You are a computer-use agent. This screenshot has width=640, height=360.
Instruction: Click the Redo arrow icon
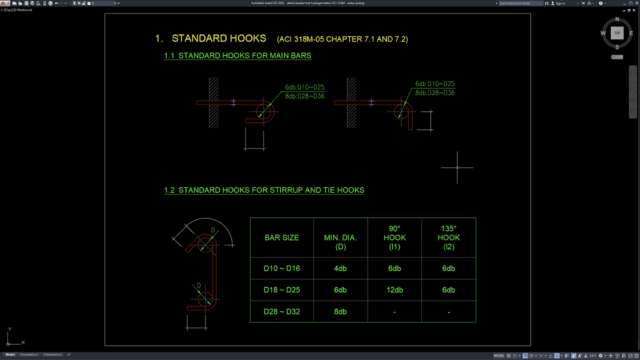66,3
